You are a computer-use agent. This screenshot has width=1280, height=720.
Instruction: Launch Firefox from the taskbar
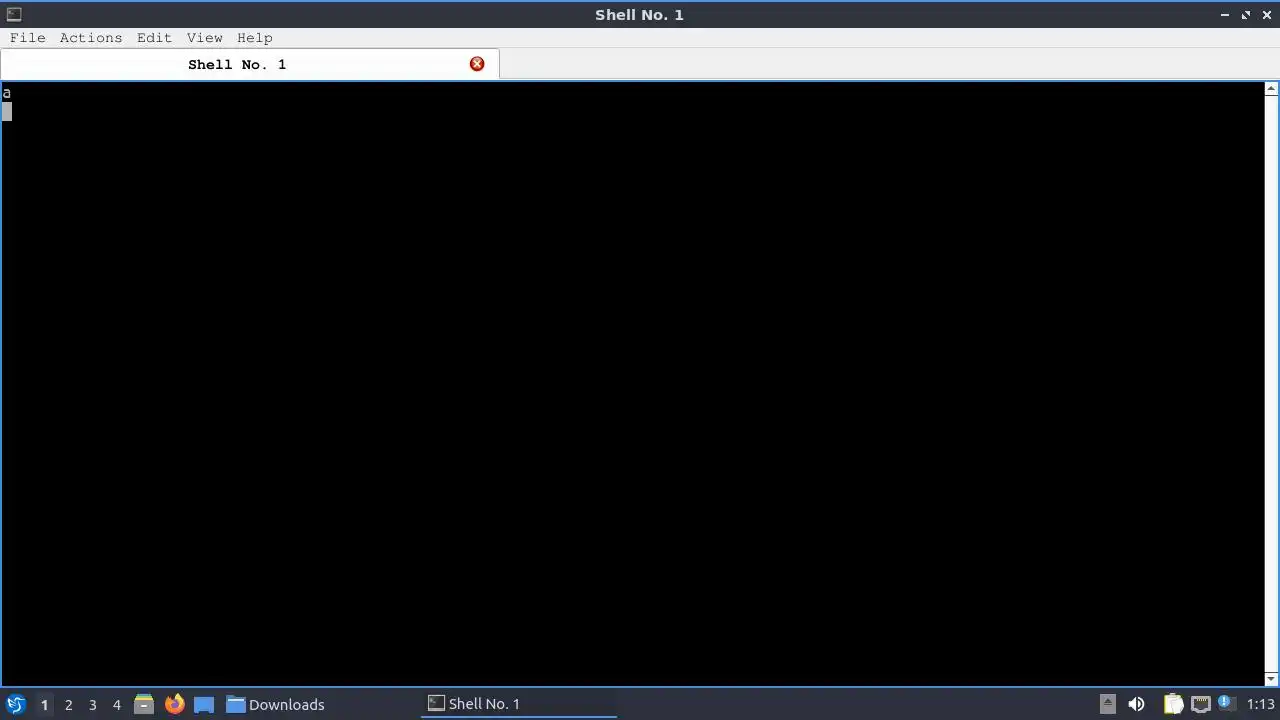(174, 704)
